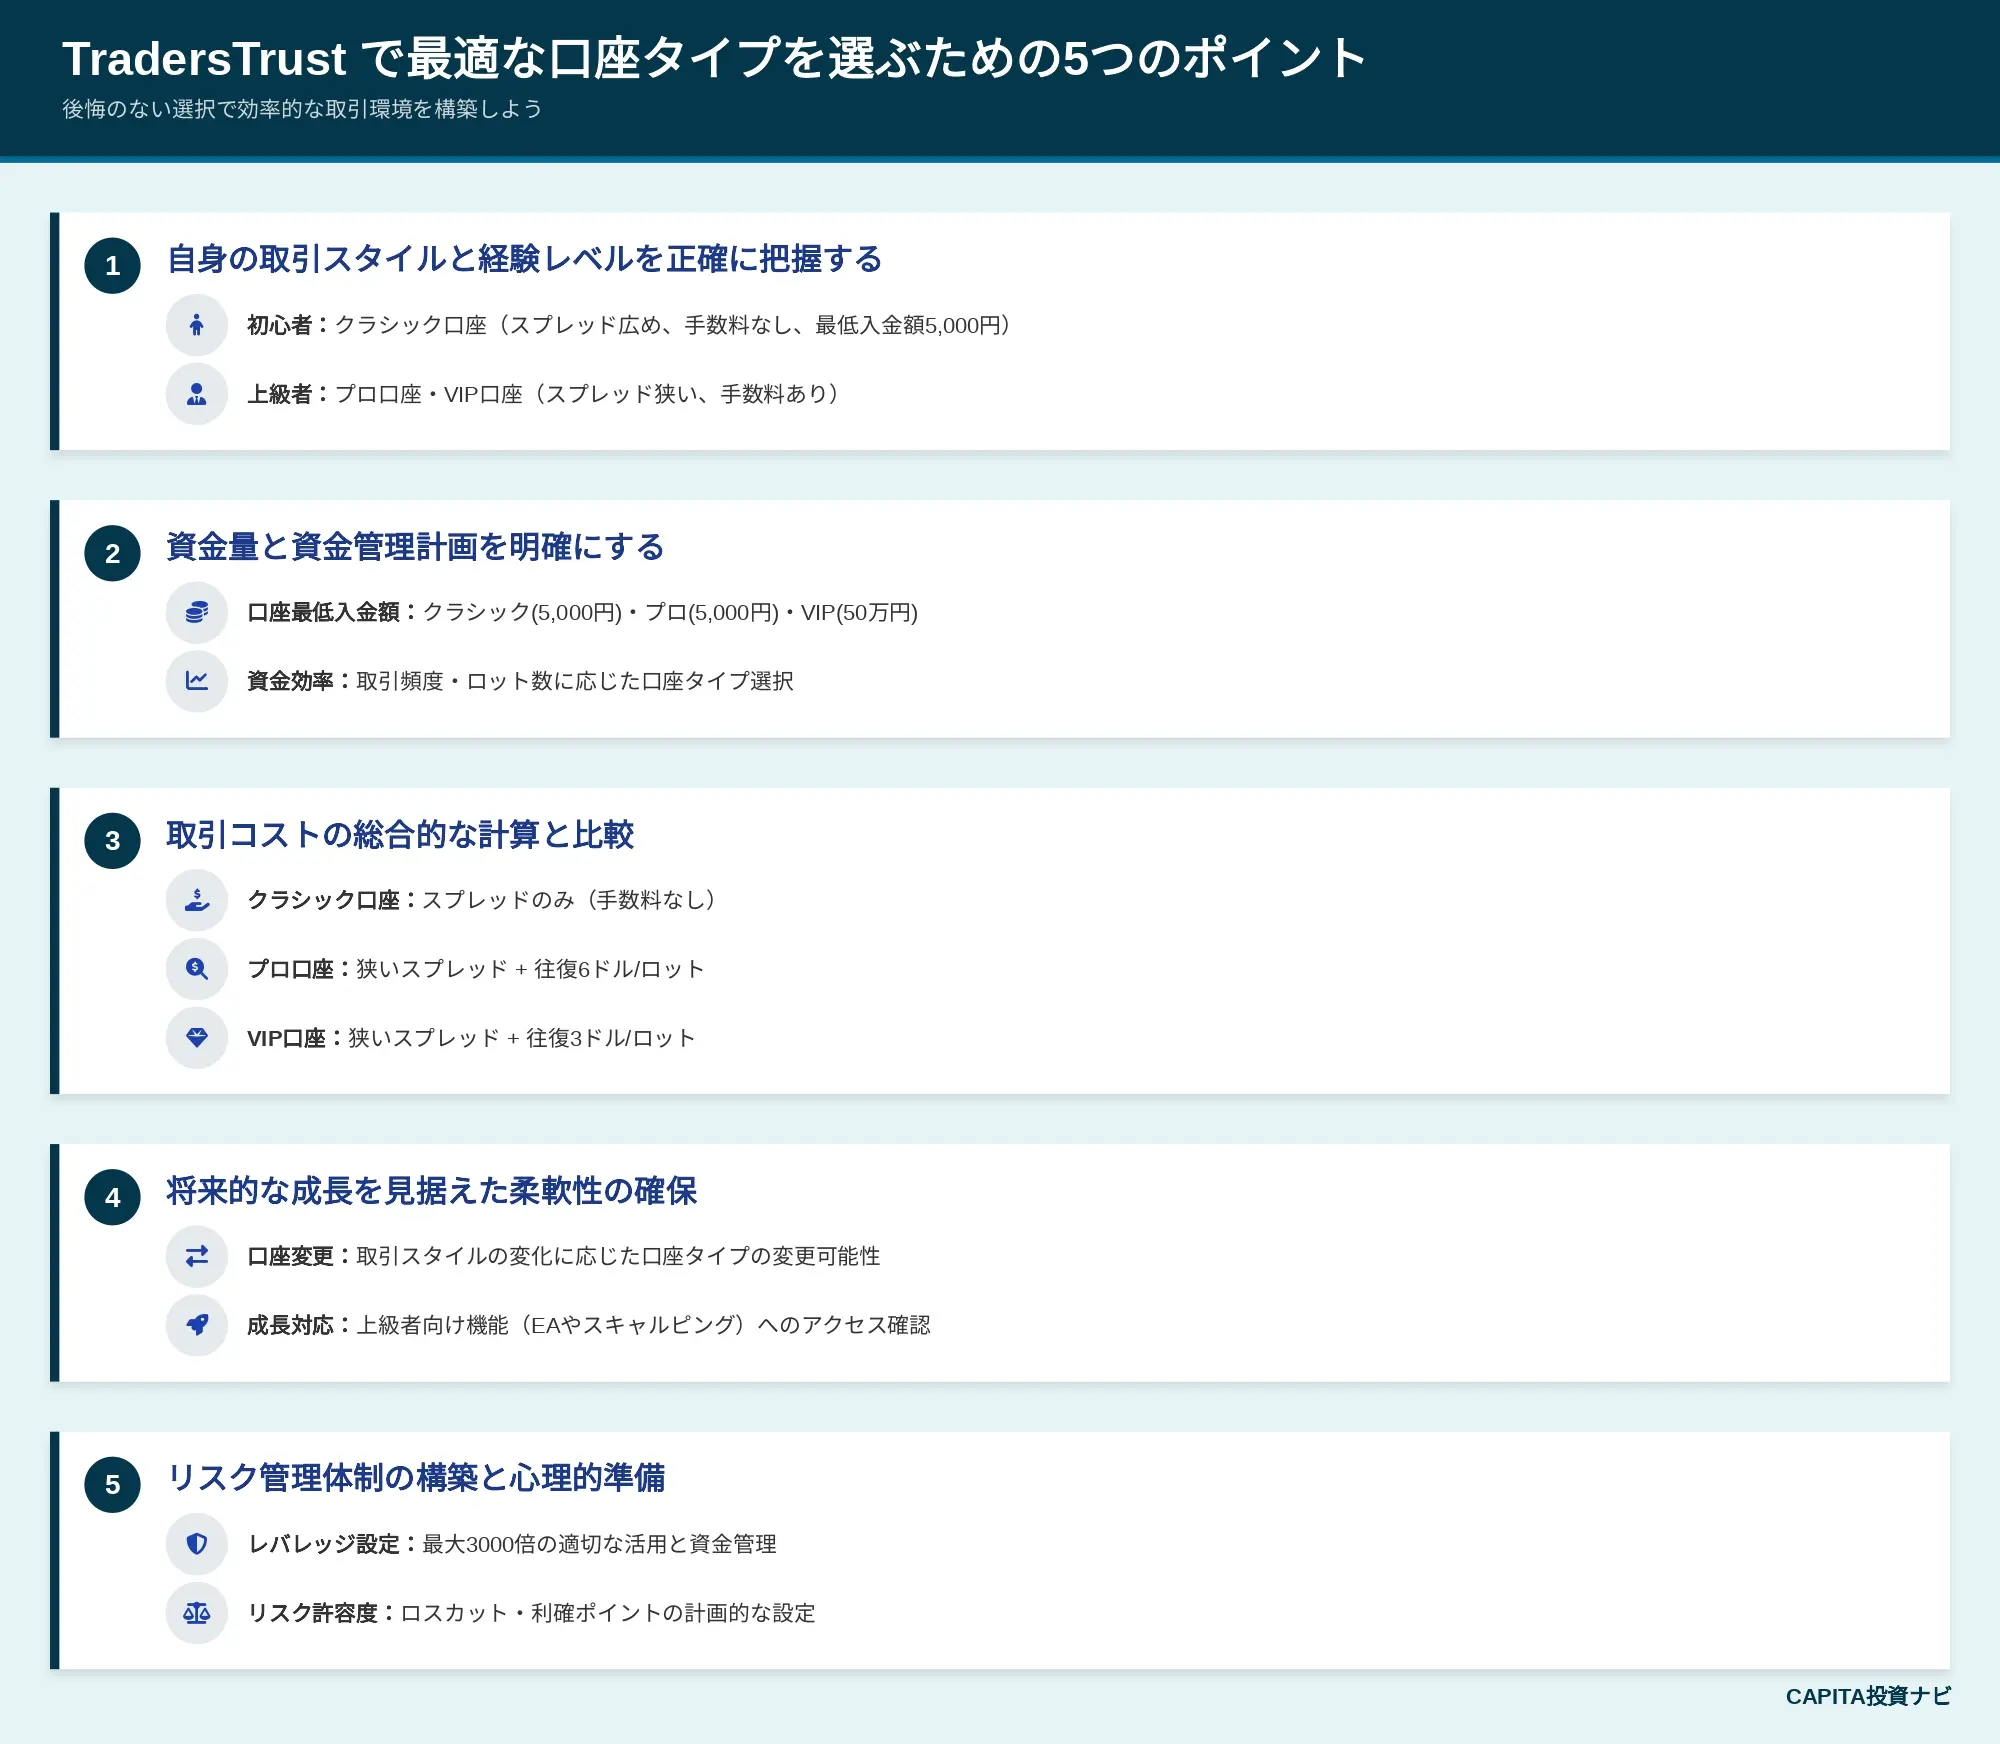Click the リスク許容度：ロスカット line
The width and height of the screenshot is (2000, 1744).
click(531, 1613)
